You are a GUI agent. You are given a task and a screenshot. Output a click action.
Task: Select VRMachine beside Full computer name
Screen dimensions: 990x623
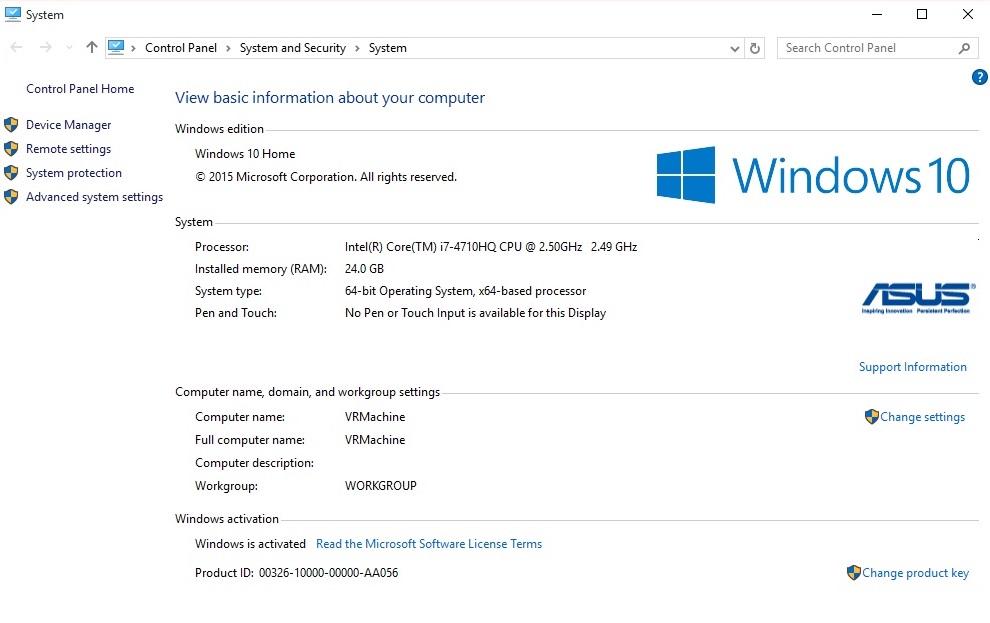point(375,440)
